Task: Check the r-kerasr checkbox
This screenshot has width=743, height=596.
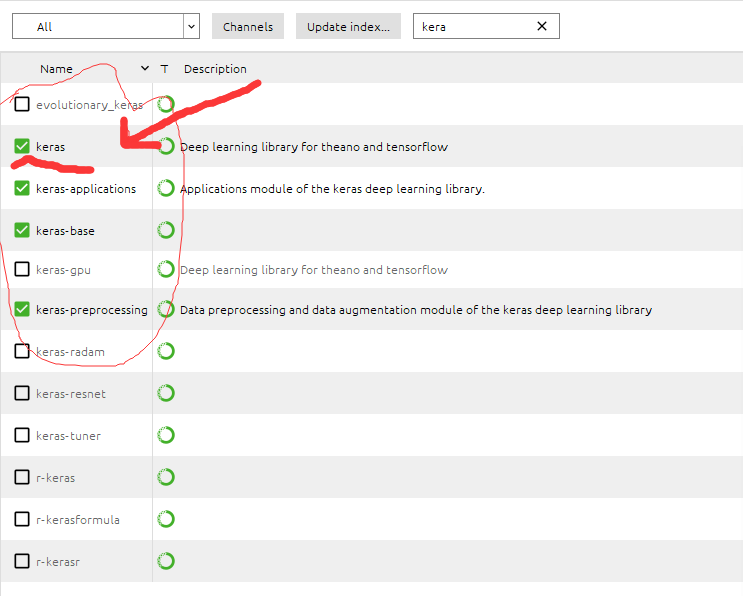Action: pos(22,561)
